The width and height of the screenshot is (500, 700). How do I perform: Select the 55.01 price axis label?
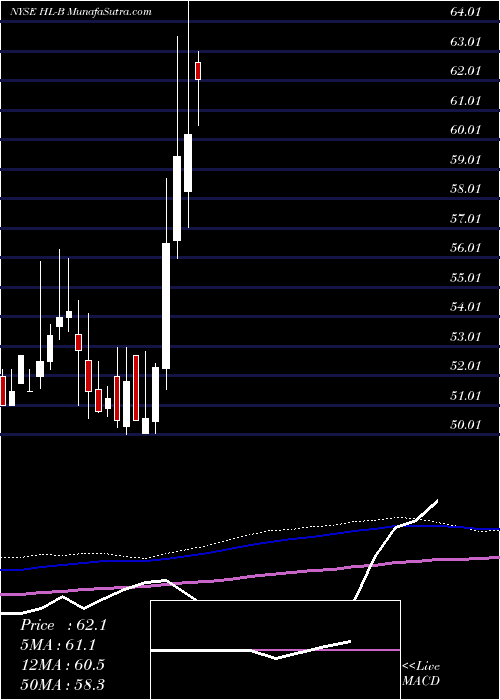[x=465, y=278]
